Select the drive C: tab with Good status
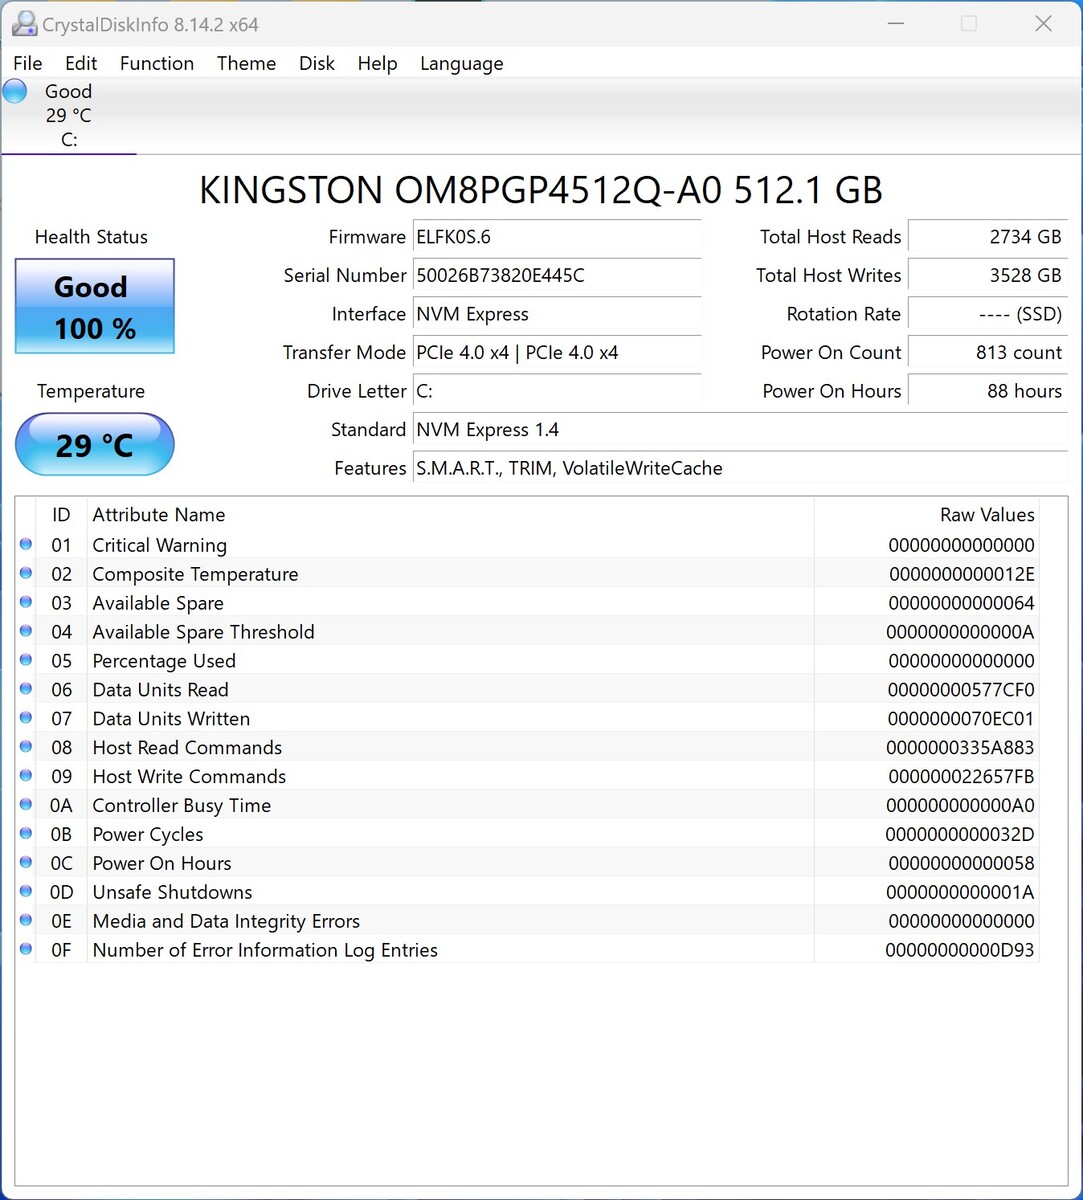 (68, 115)
